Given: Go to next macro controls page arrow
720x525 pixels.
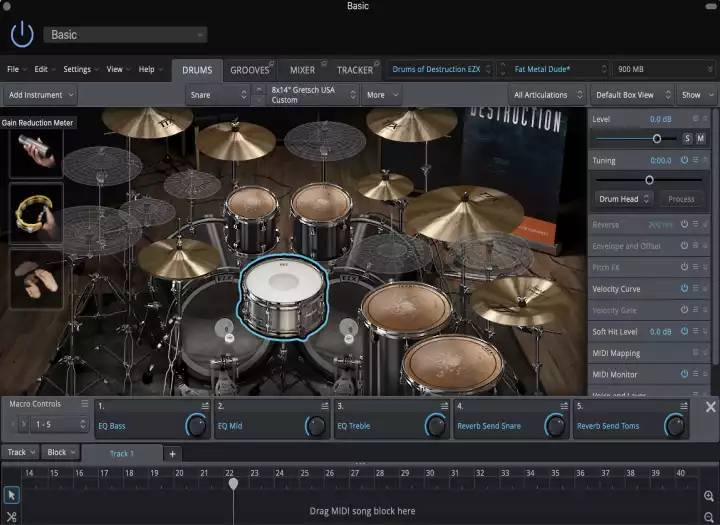Looking at the screenshot, I should [x=23, y=424].
